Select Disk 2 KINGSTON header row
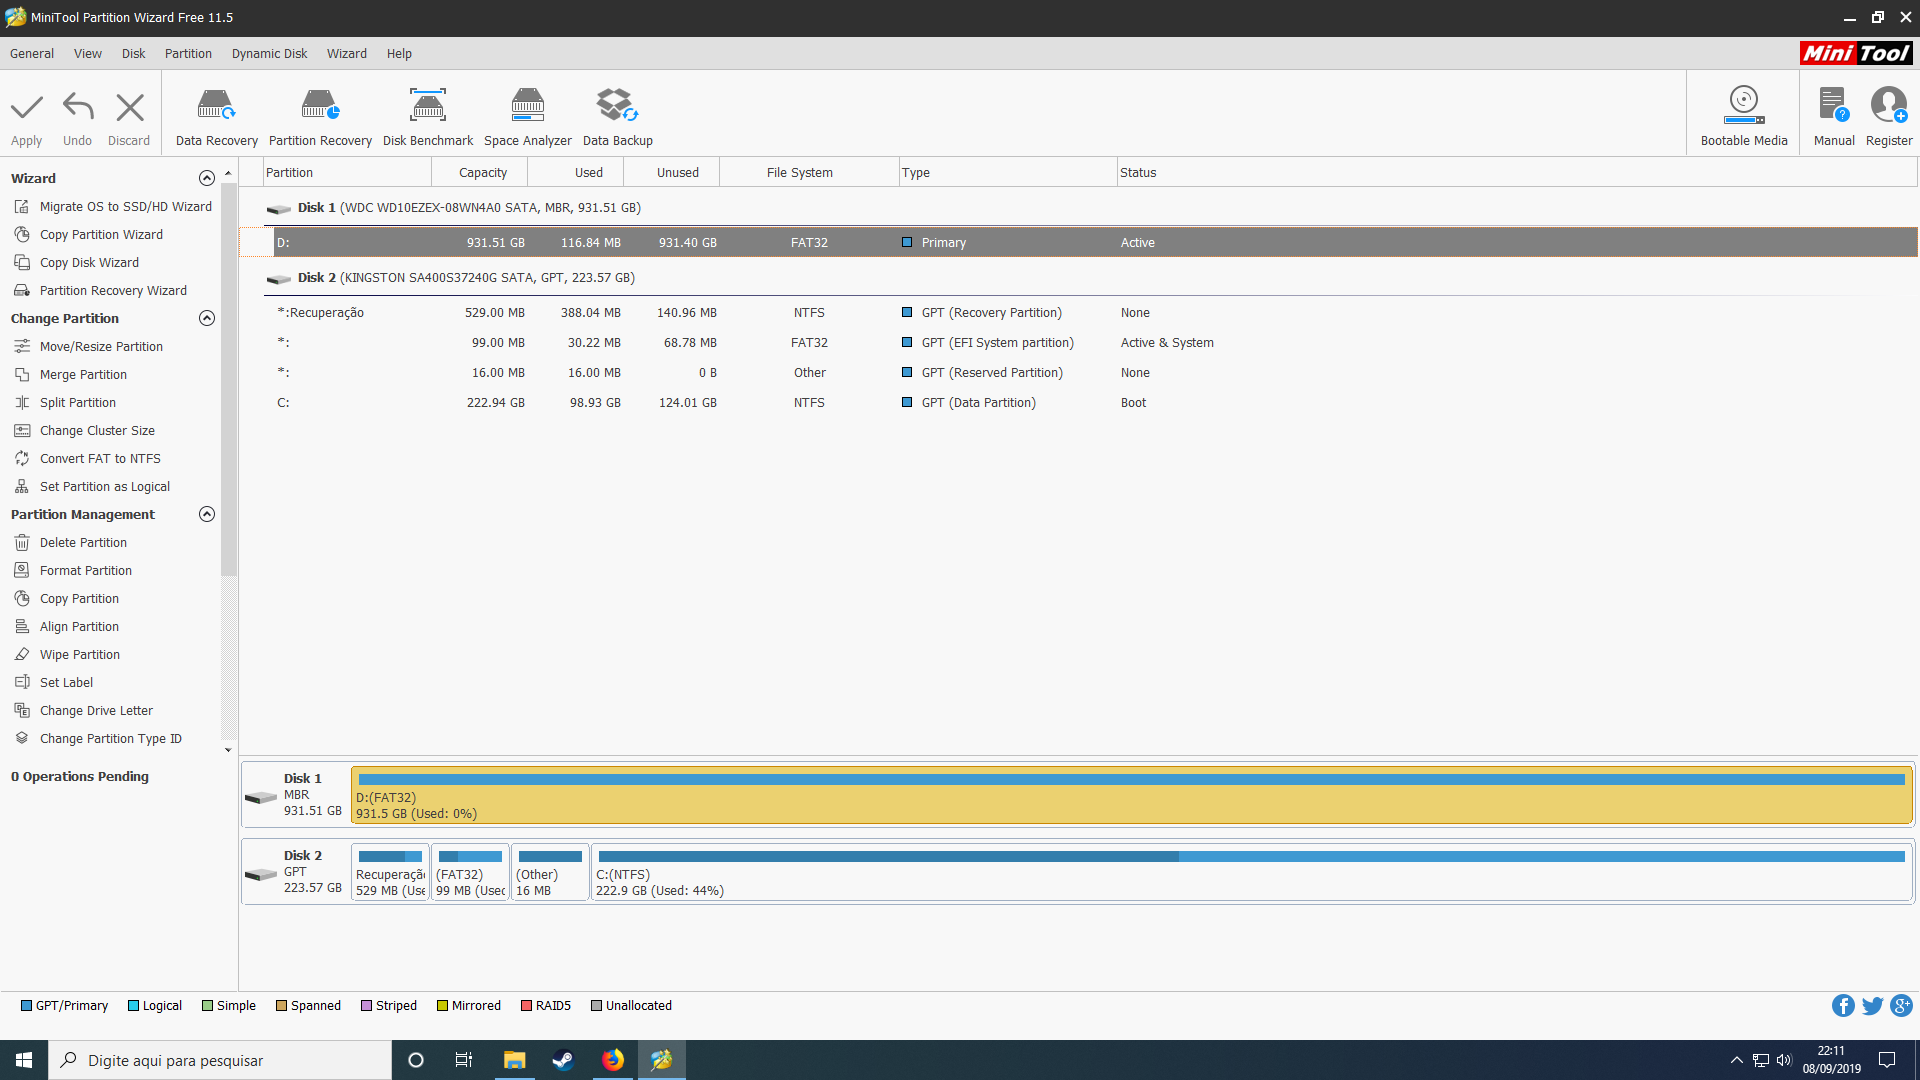 (x=1090, y=278)
